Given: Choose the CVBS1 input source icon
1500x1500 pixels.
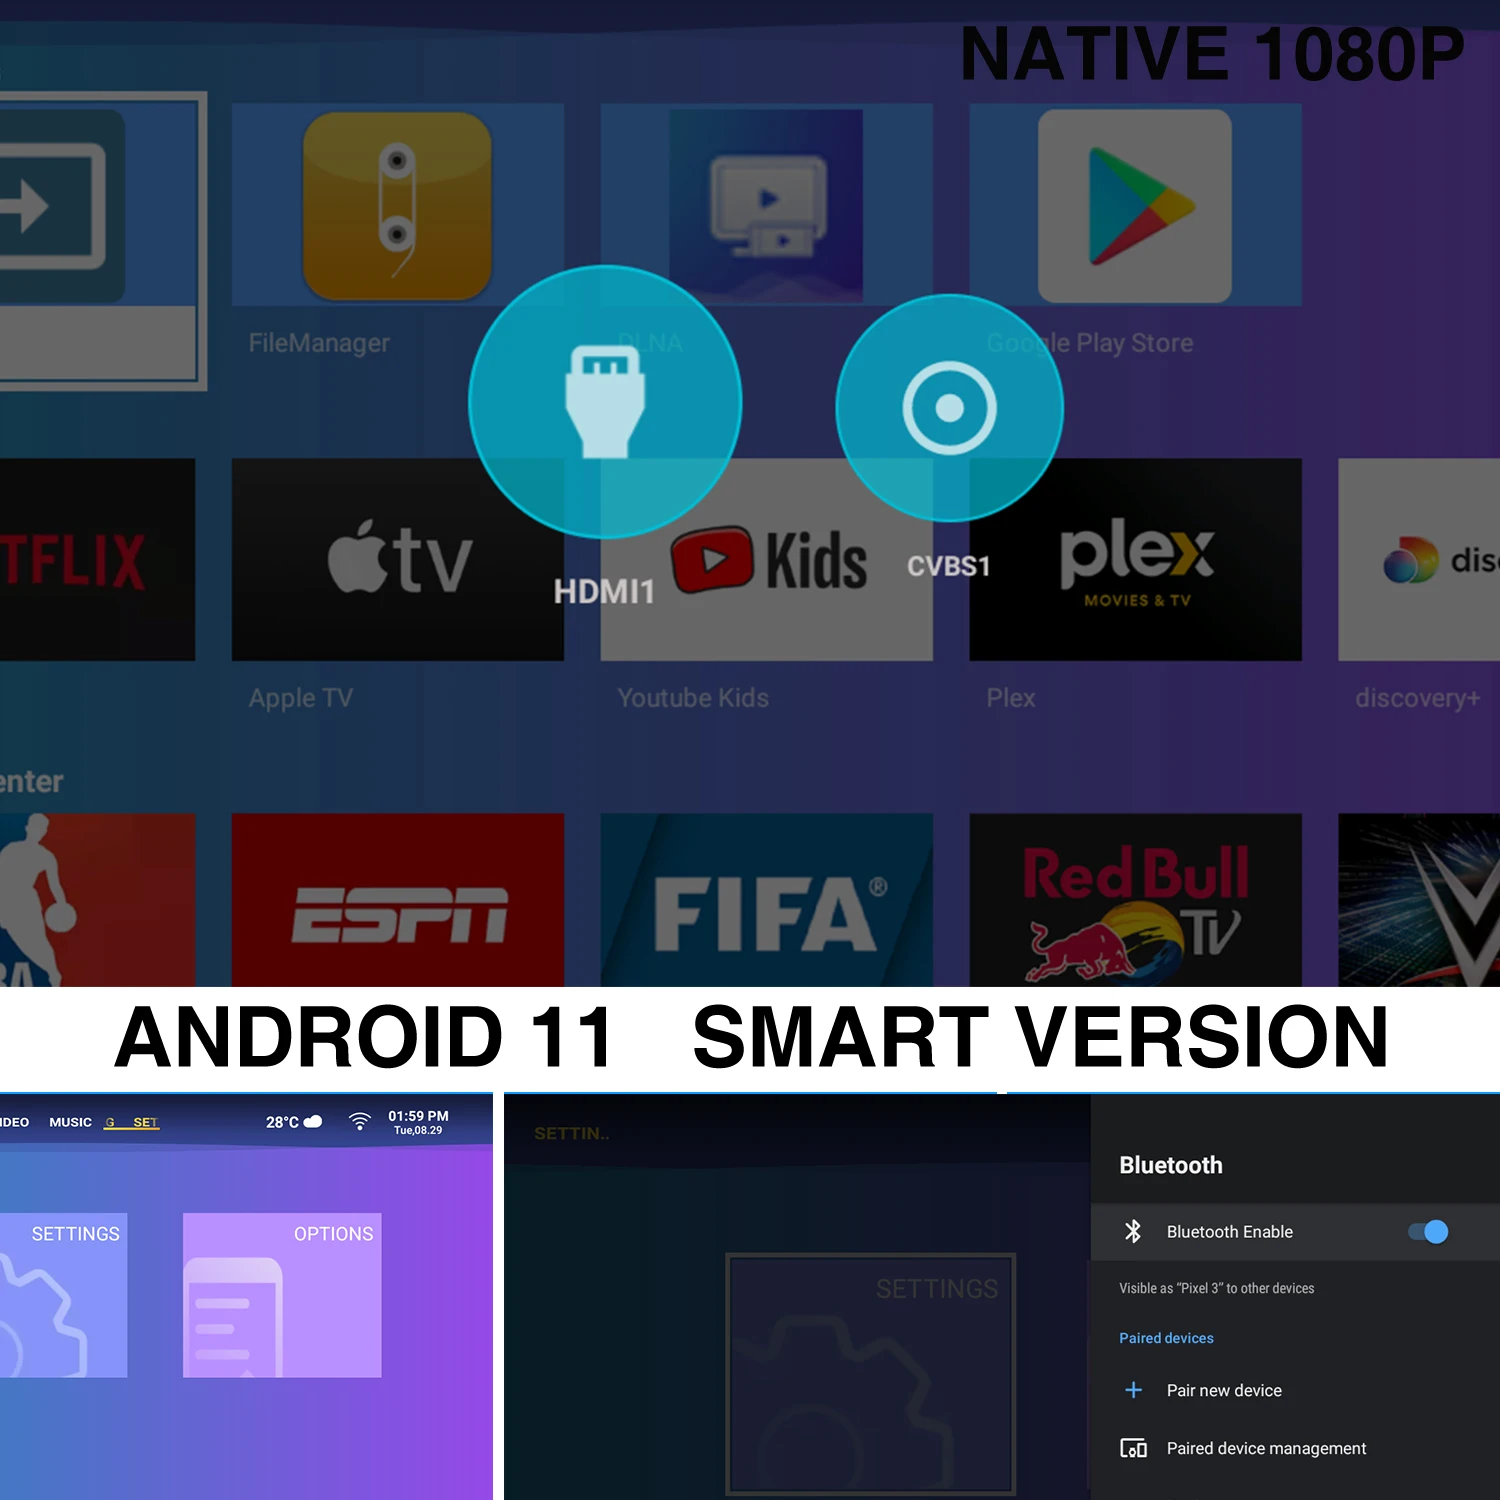Looking at the screenshot, I should click(949, 408).
